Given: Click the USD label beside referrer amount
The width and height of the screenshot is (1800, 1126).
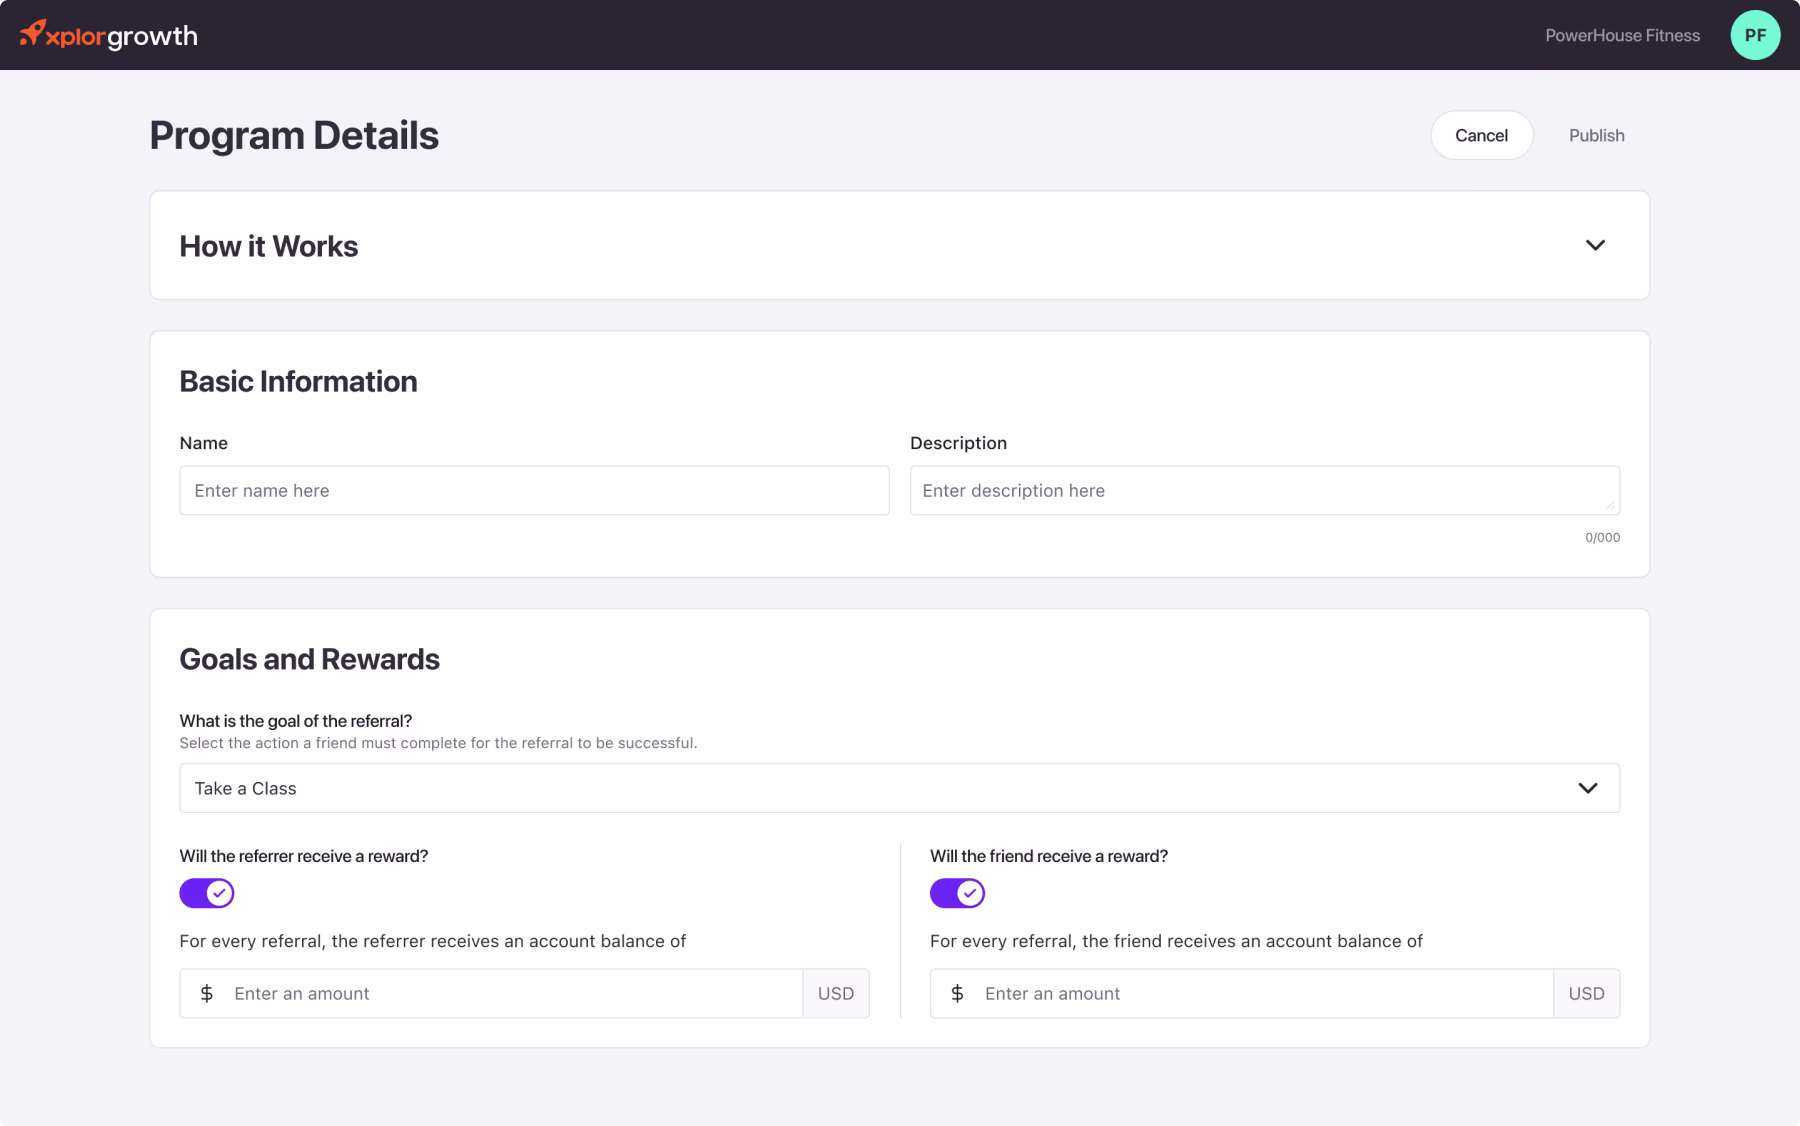Looking at the screenshot, I should (x=836, y=993).
